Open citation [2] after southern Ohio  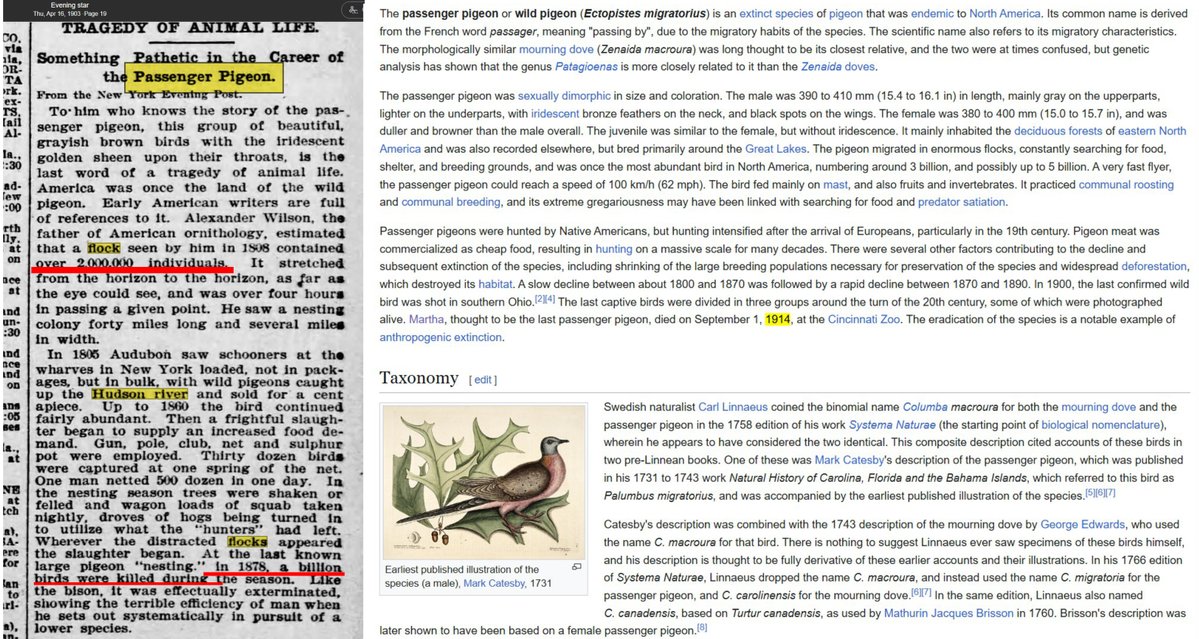click(539, 299)
